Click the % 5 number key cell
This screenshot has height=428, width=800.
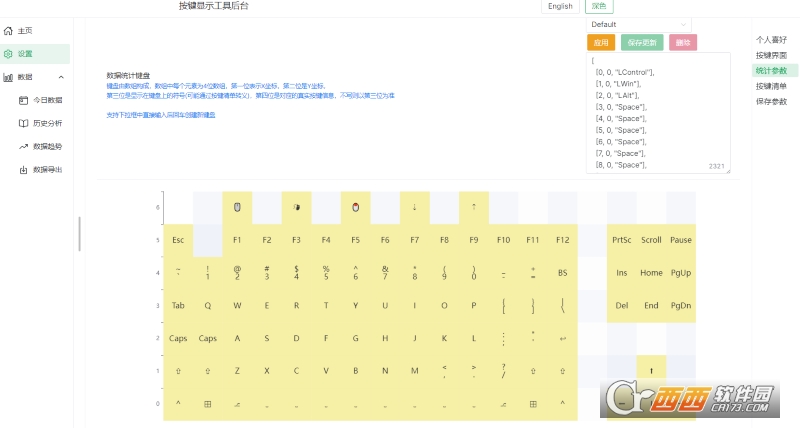pyautogui.click(x=326, y=273)
